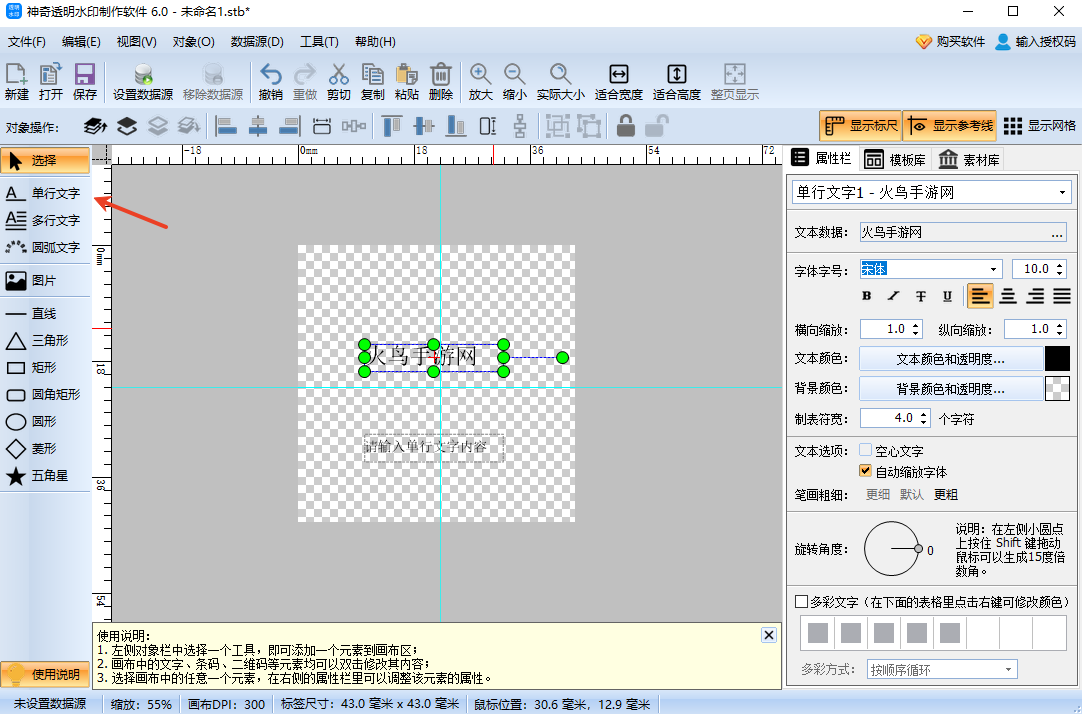The height and width of the screenshot is (714, 1082).
Task: Select the 单行文字 single-line text tool
Action: tap(45, 193)
